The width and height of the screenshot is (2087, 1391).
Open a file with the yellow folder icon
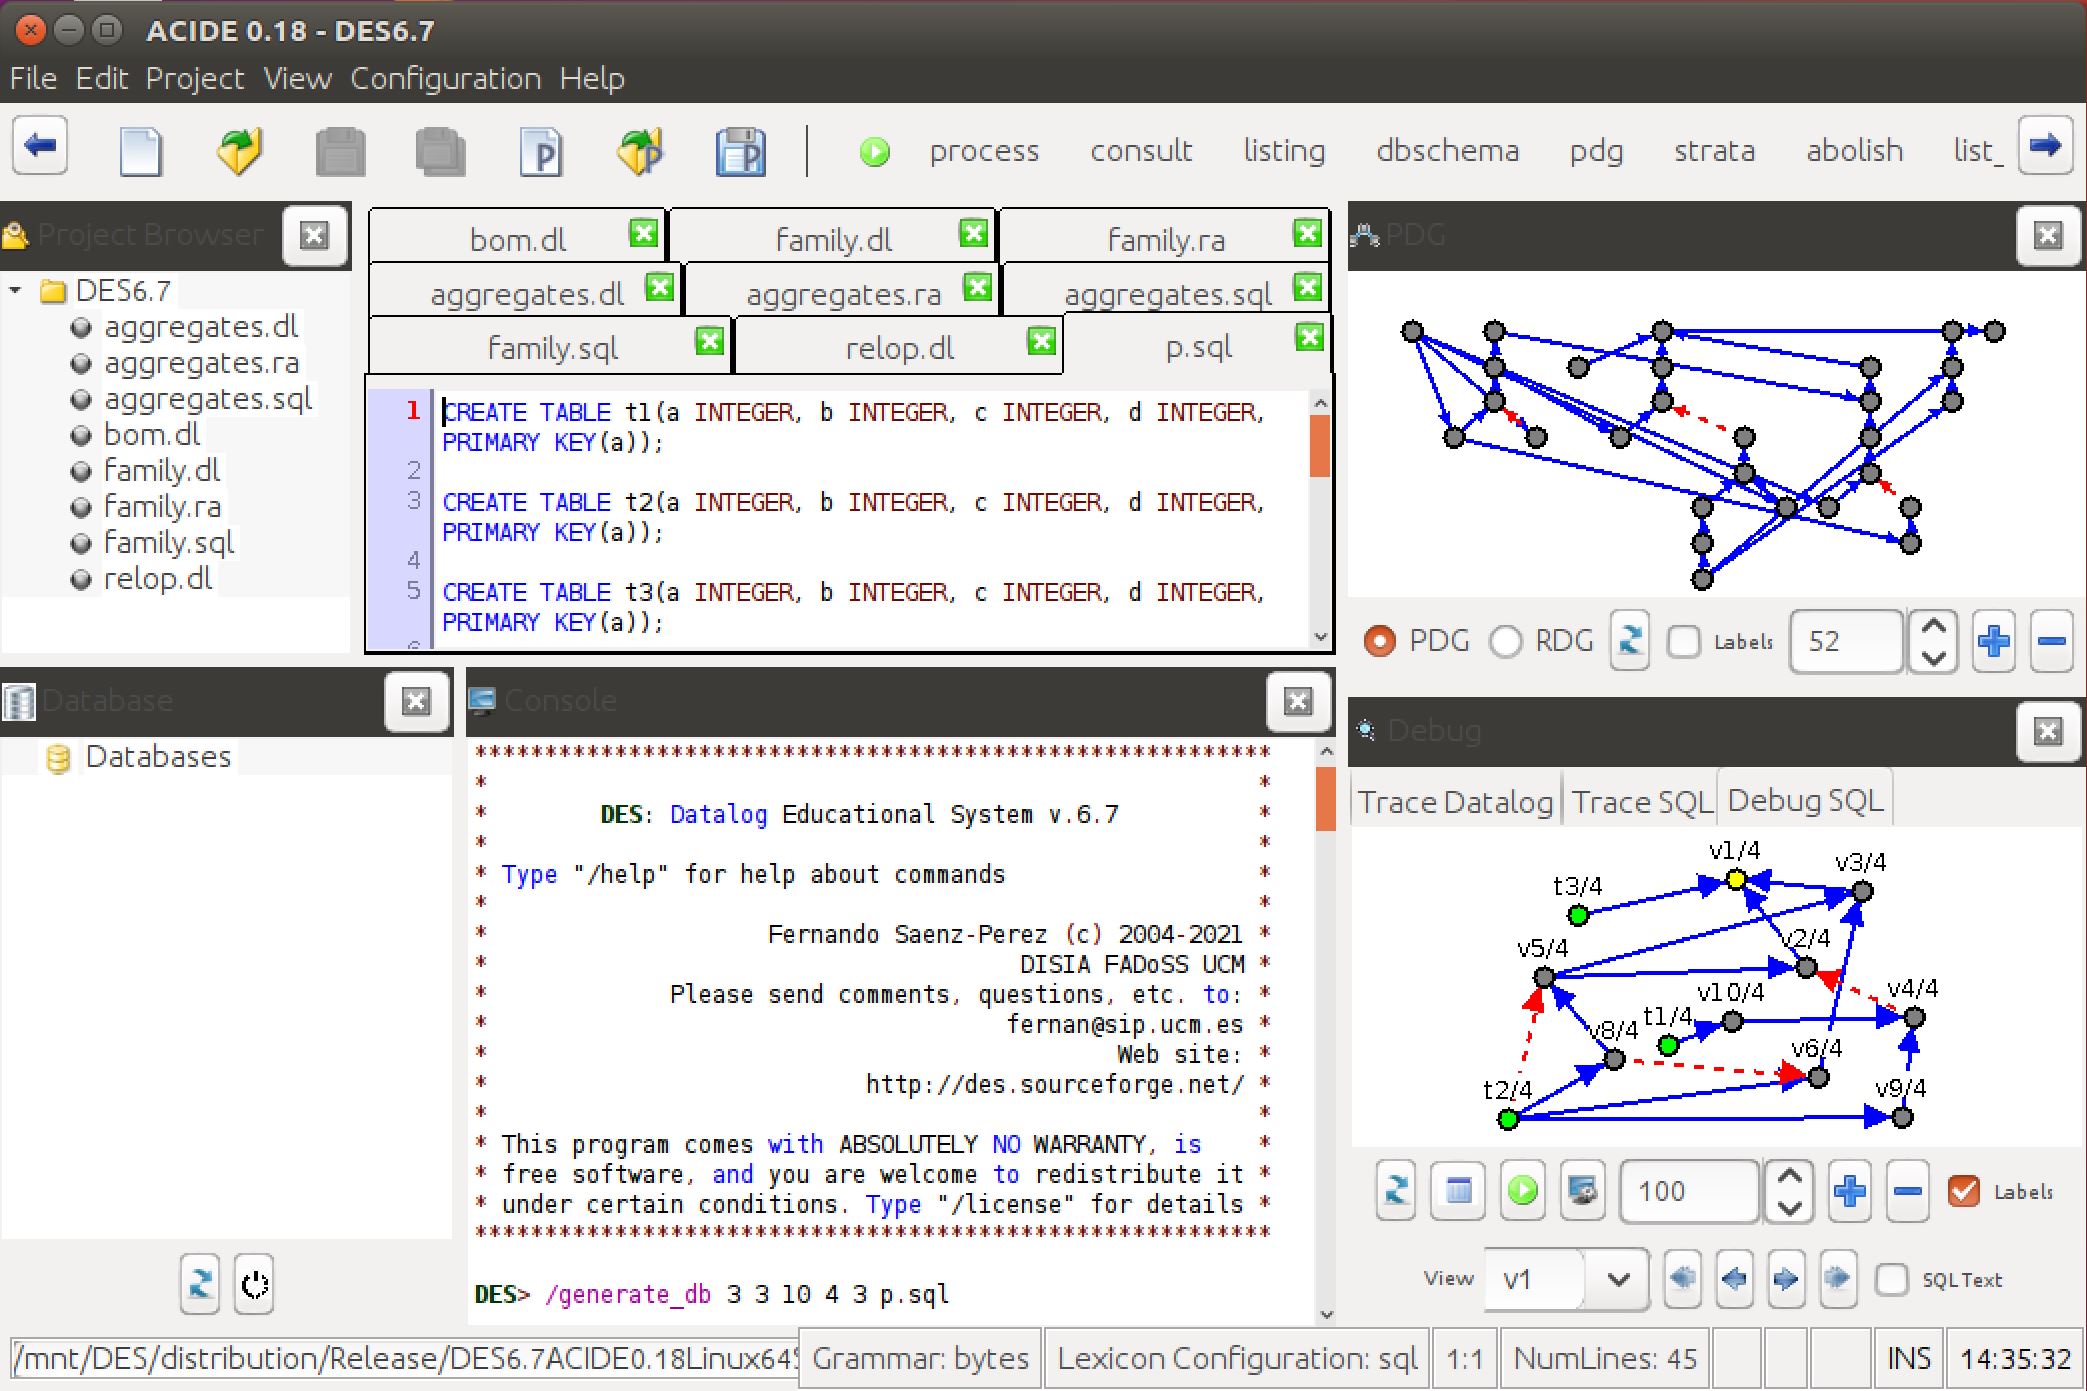[x=240, y=151]
